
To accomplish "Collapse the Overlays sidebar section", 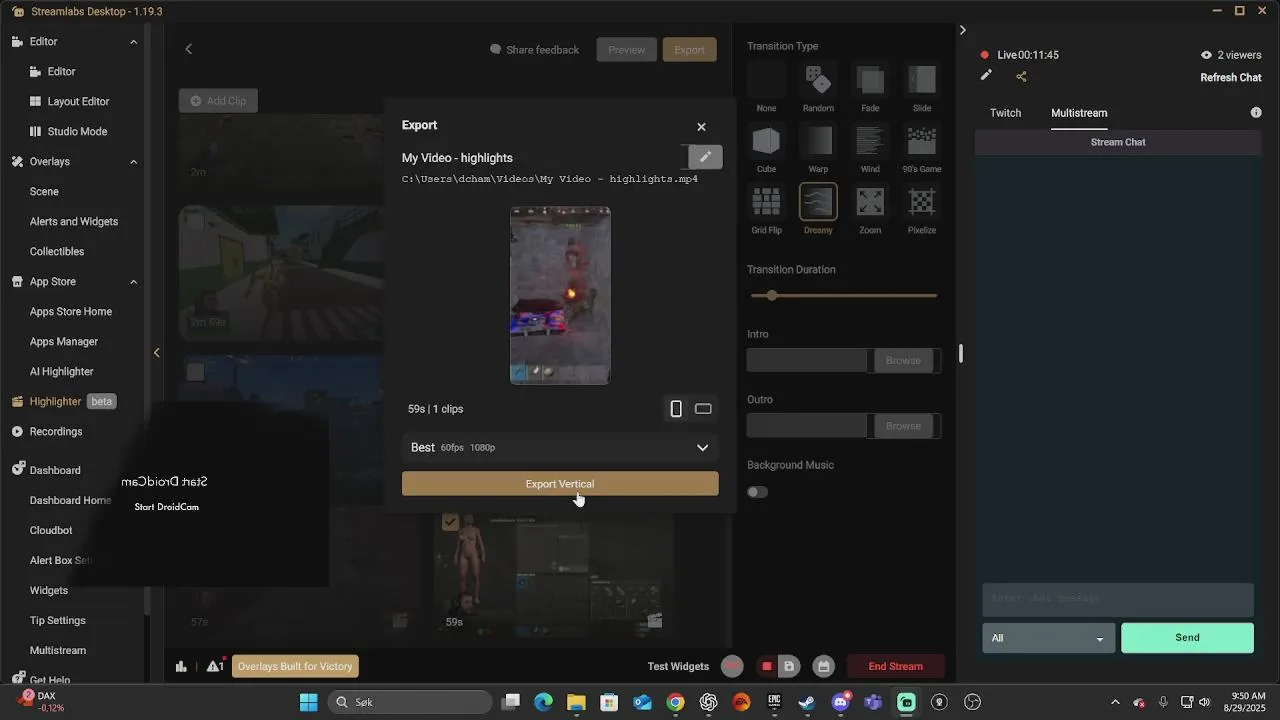I will click(x=134, y=162).
